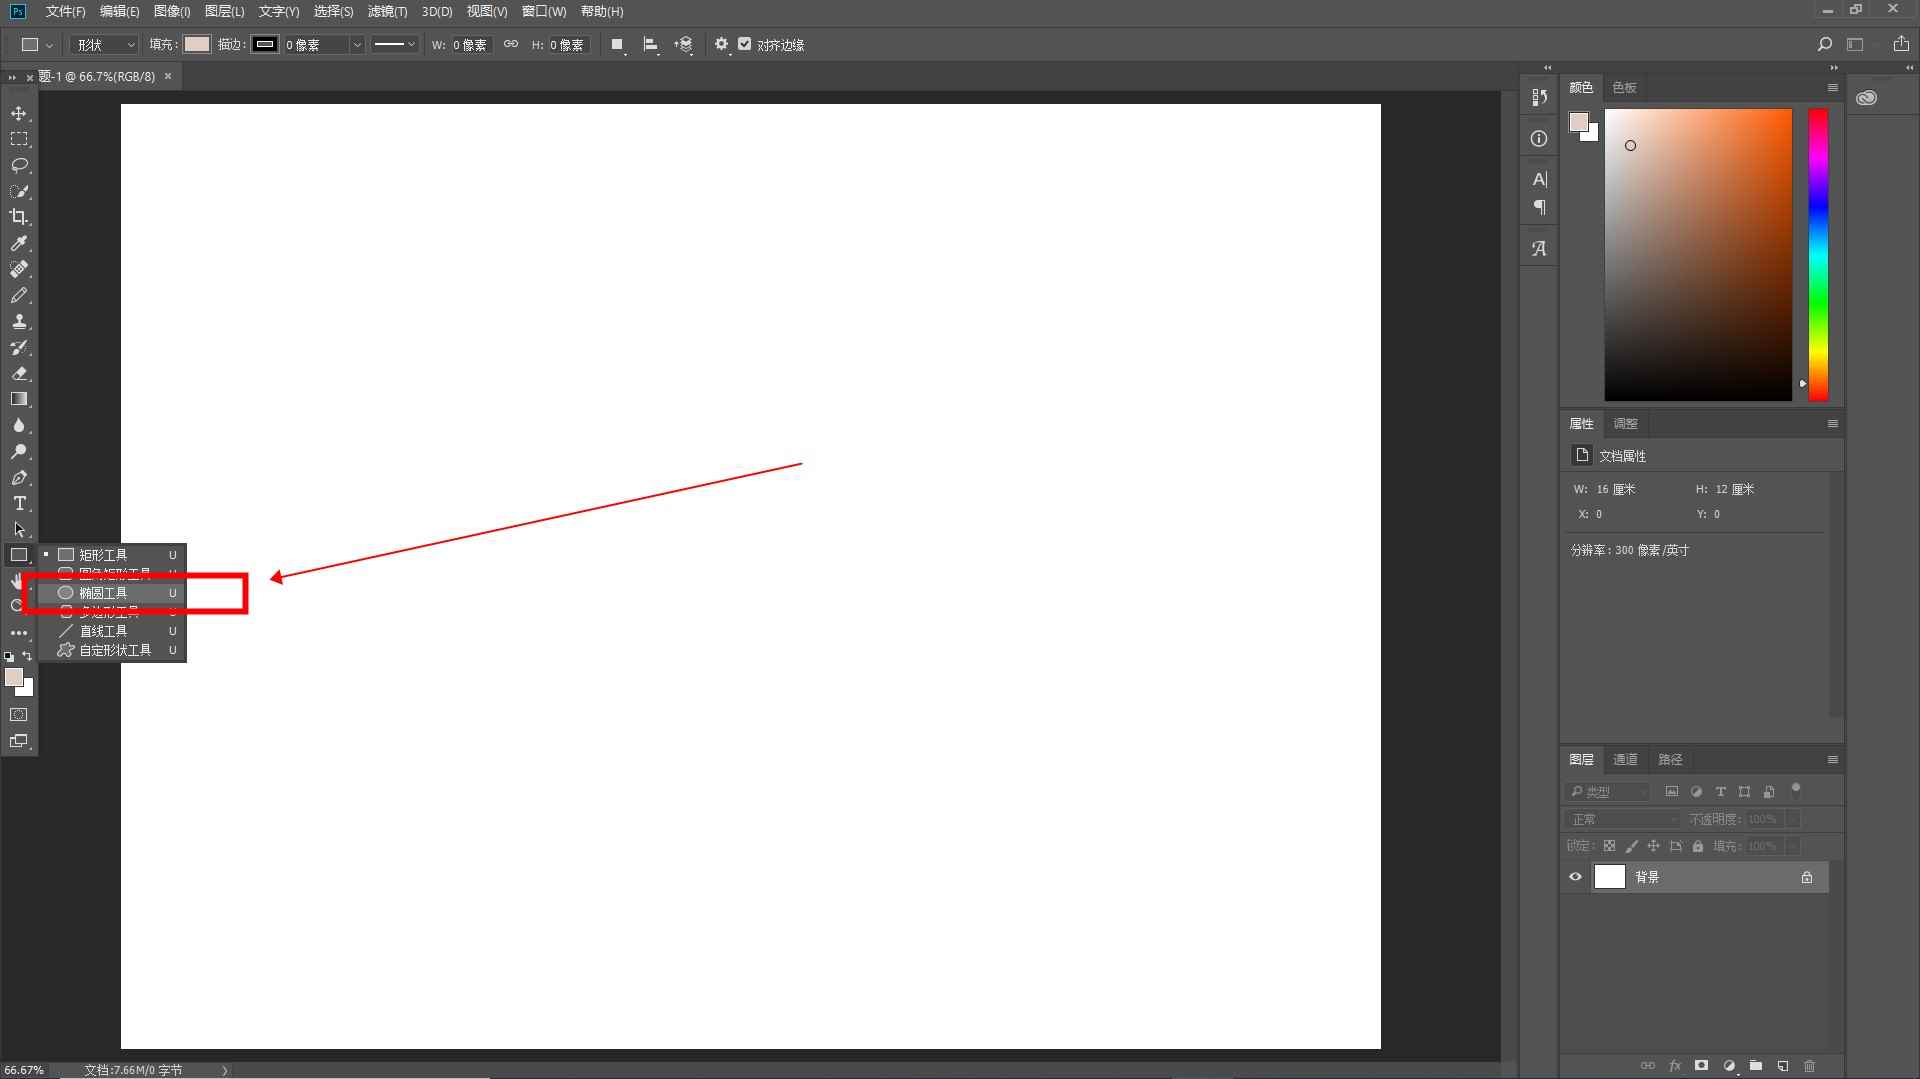
Task: Open the stroke width dropdown
Action: tap(356, 45)
